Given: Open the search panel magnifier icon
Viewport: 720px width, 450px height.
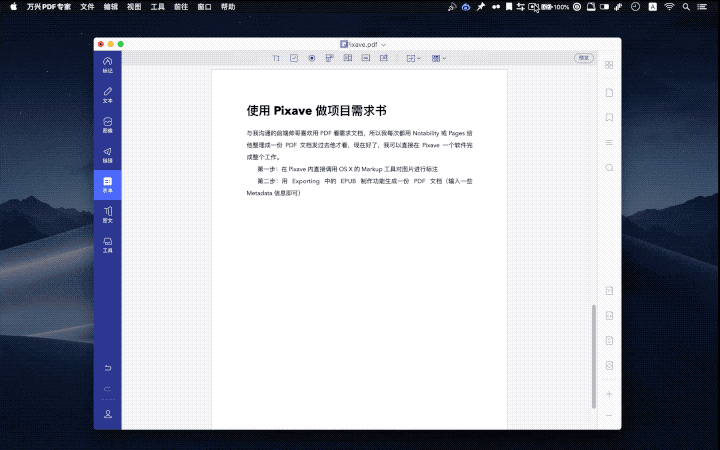Looking at the screenshot, I should tap(609, 168).
